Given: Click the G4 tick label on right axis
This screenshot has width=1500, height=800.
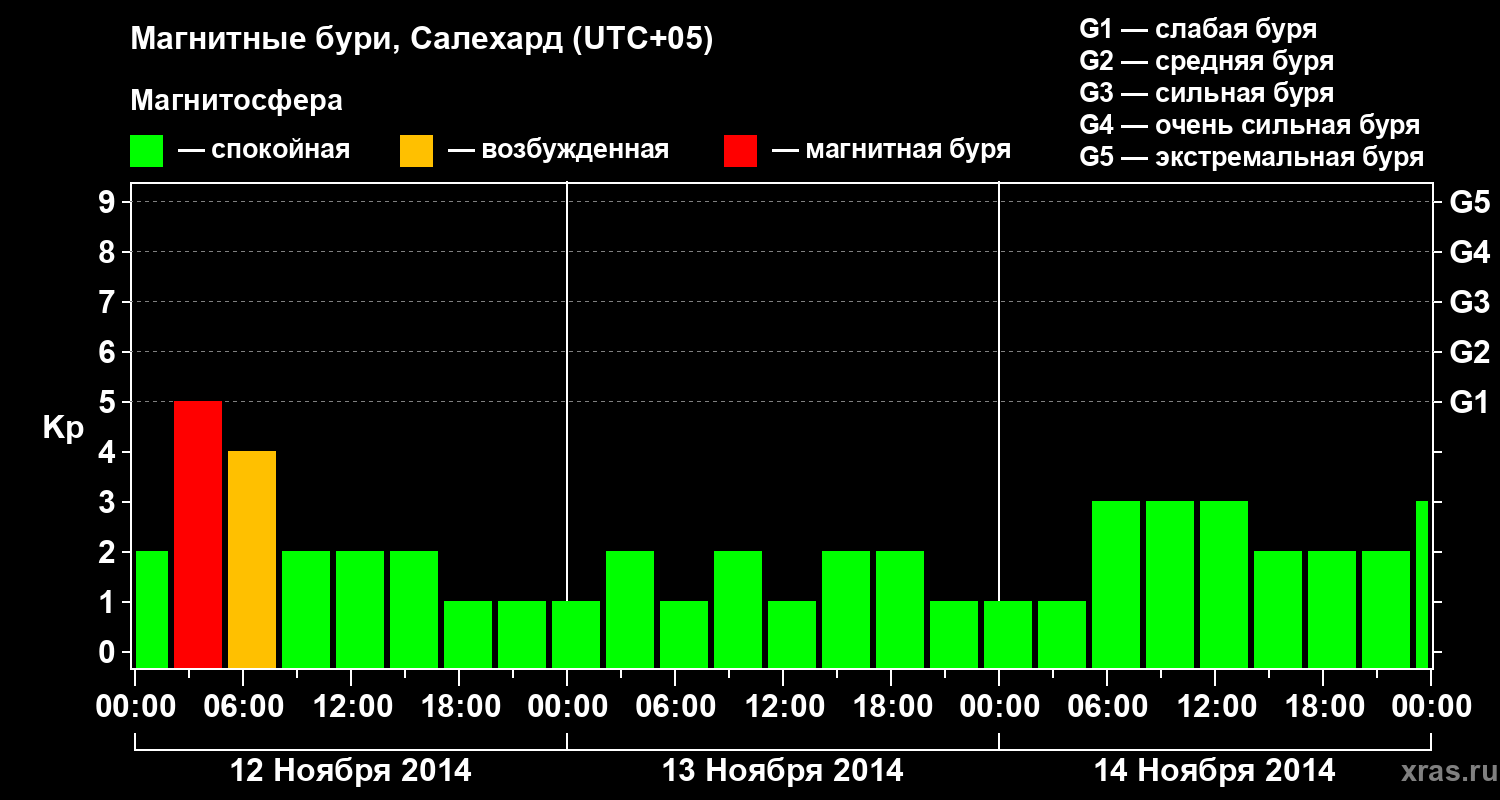Looking at the screenshot, I should tap(1469, 252).
